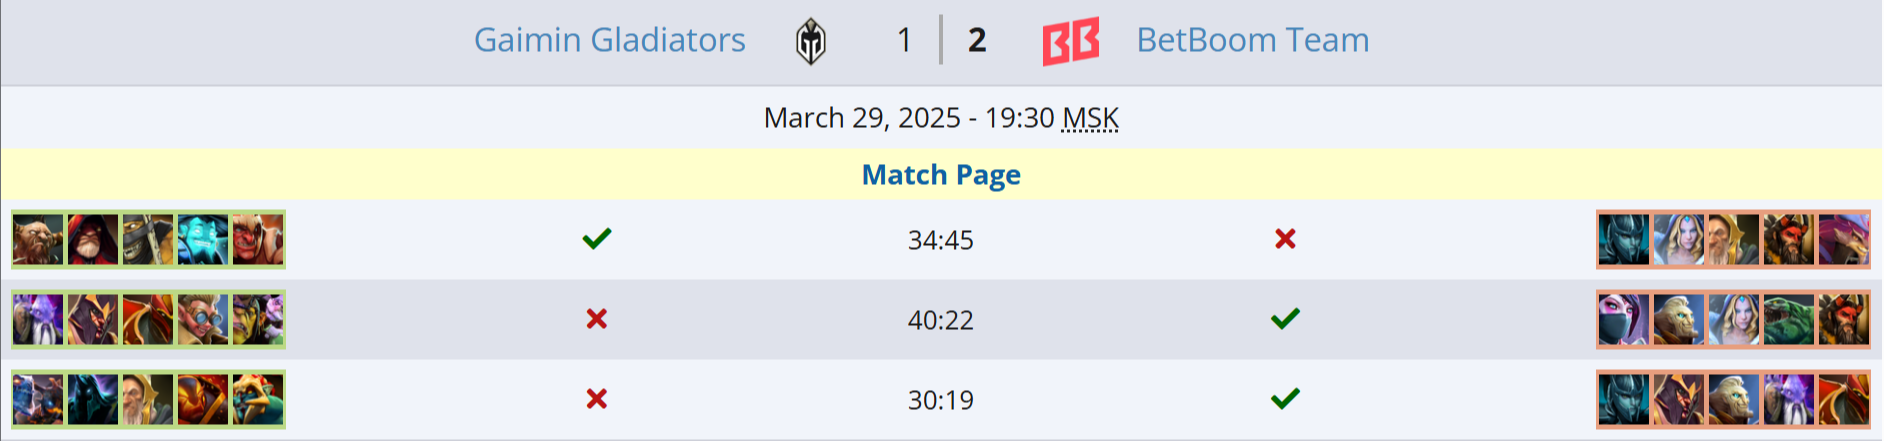
Task: Click the red BetBoom BB logo
Action: (1070, 41)
